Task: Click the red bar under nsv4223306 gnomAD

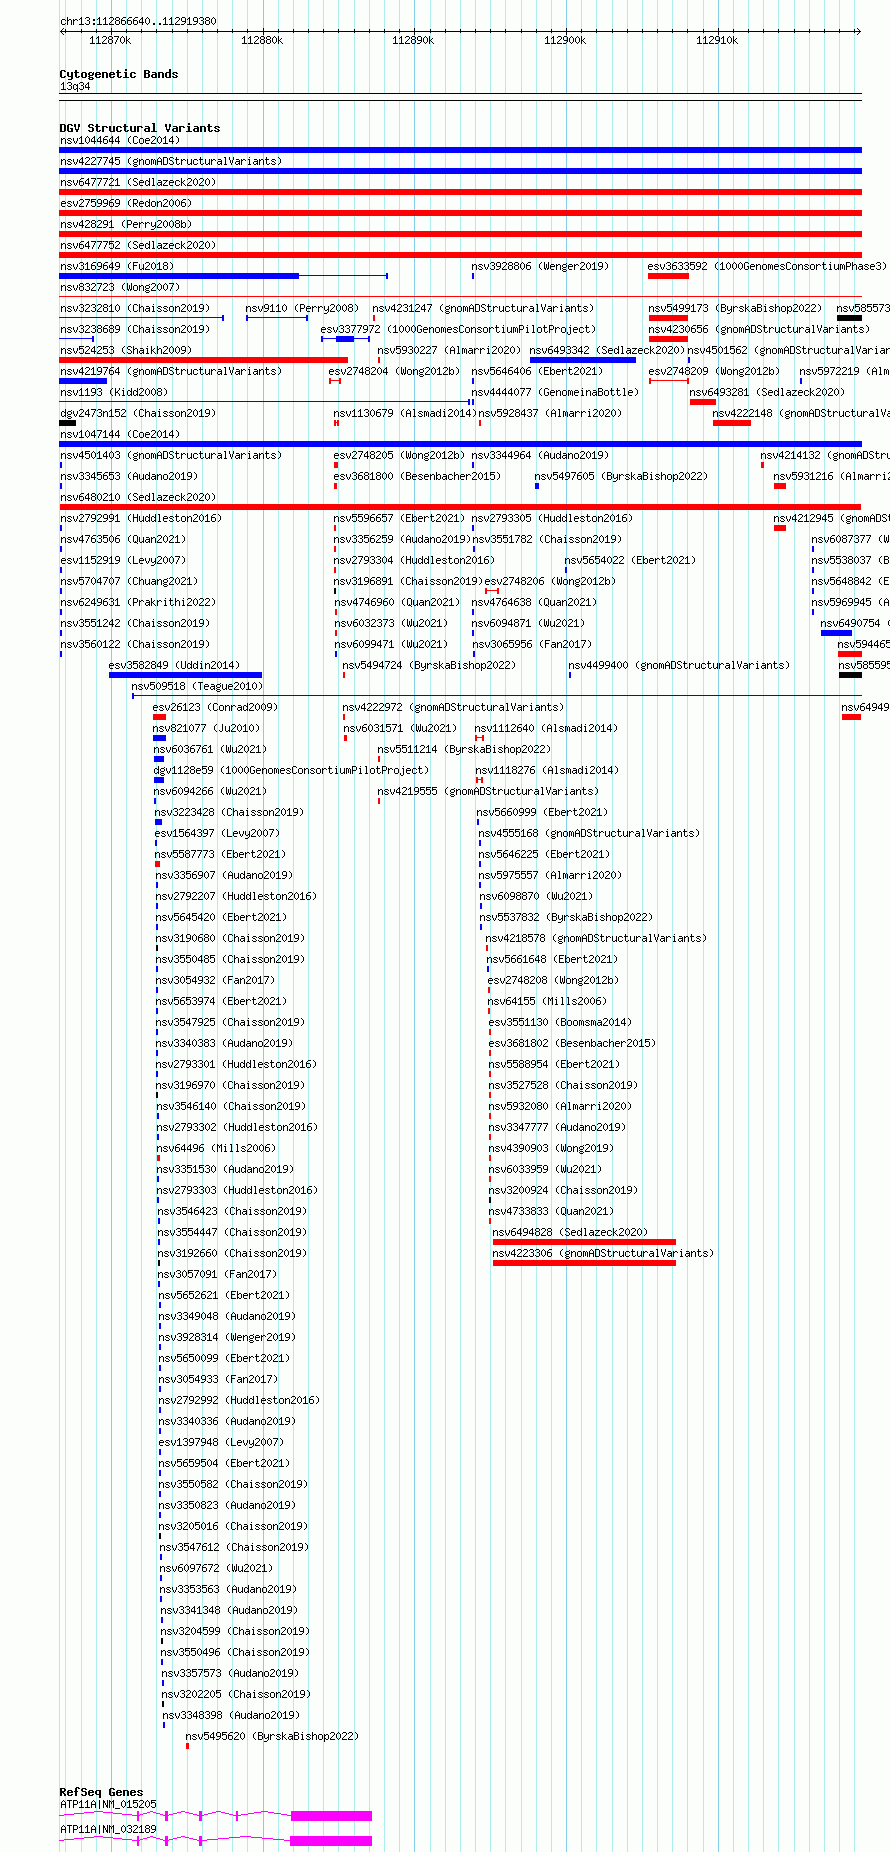Action: [x=584, y=1263]
